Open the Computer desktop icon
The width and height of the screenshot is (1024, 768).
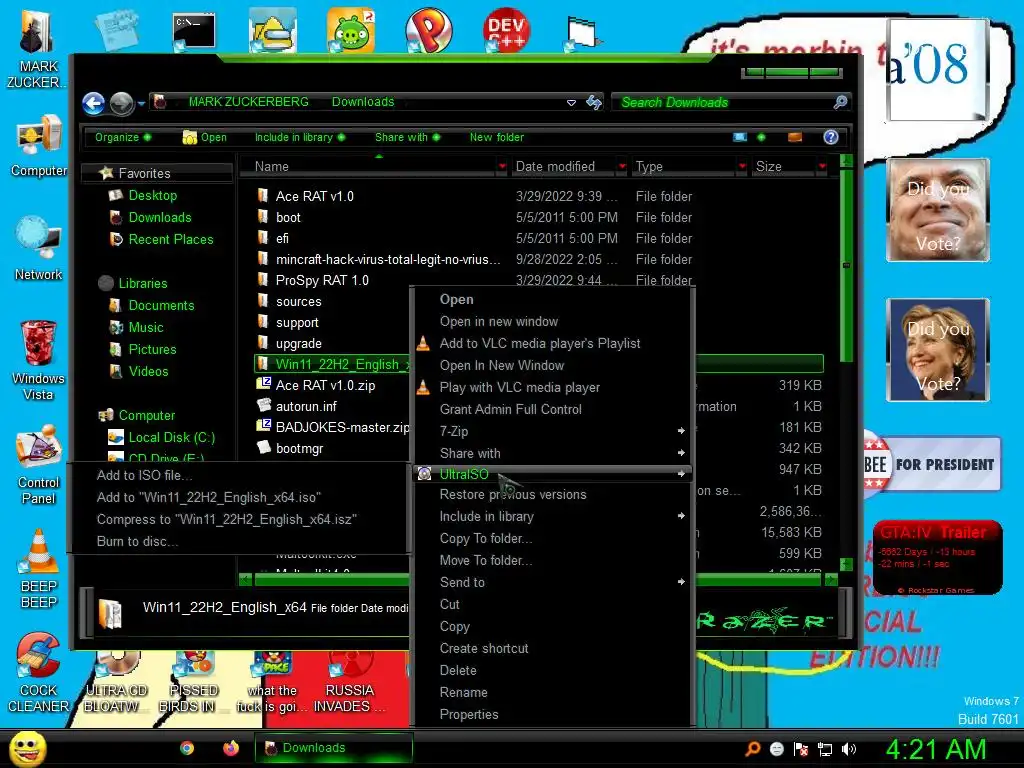pyautogui.click(x=39, y=145)
